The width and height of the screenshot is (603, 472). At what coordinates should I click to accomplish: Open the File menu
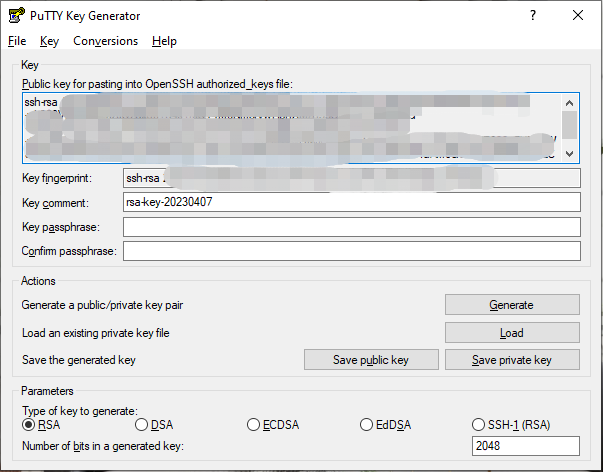[17, 41]
